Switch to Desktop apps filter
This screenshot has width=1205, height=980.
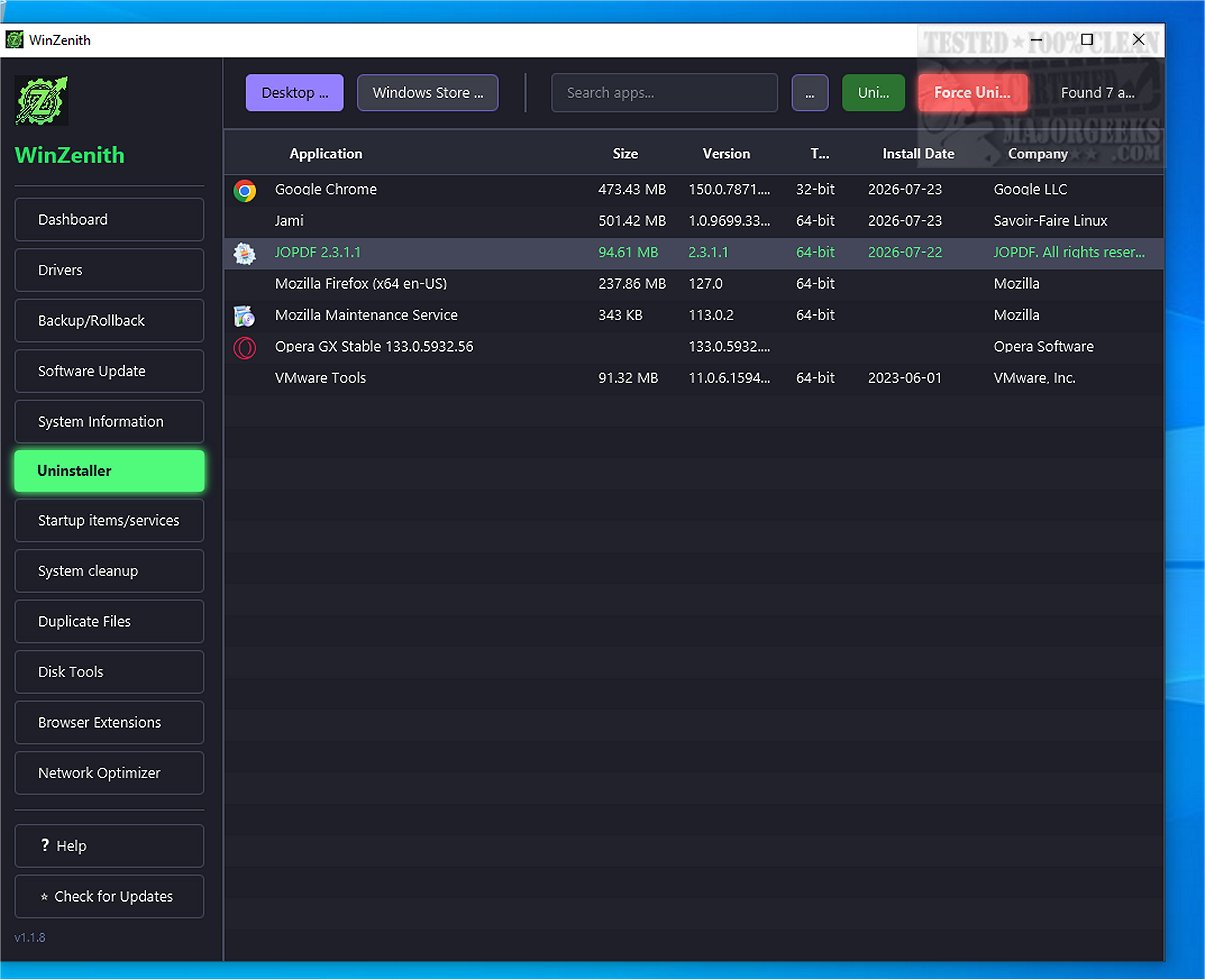click(295, 93)
